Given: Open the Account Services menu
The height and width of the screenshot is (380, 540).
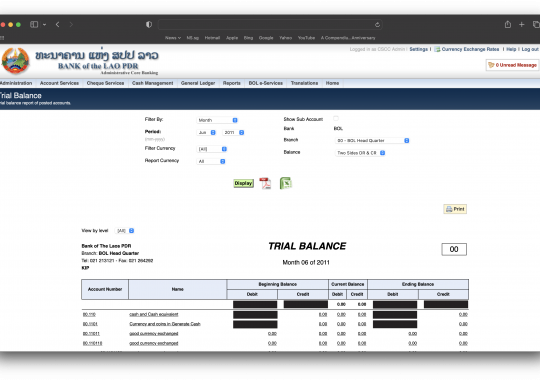Looking at the screenshot, I should click(59, 83).
